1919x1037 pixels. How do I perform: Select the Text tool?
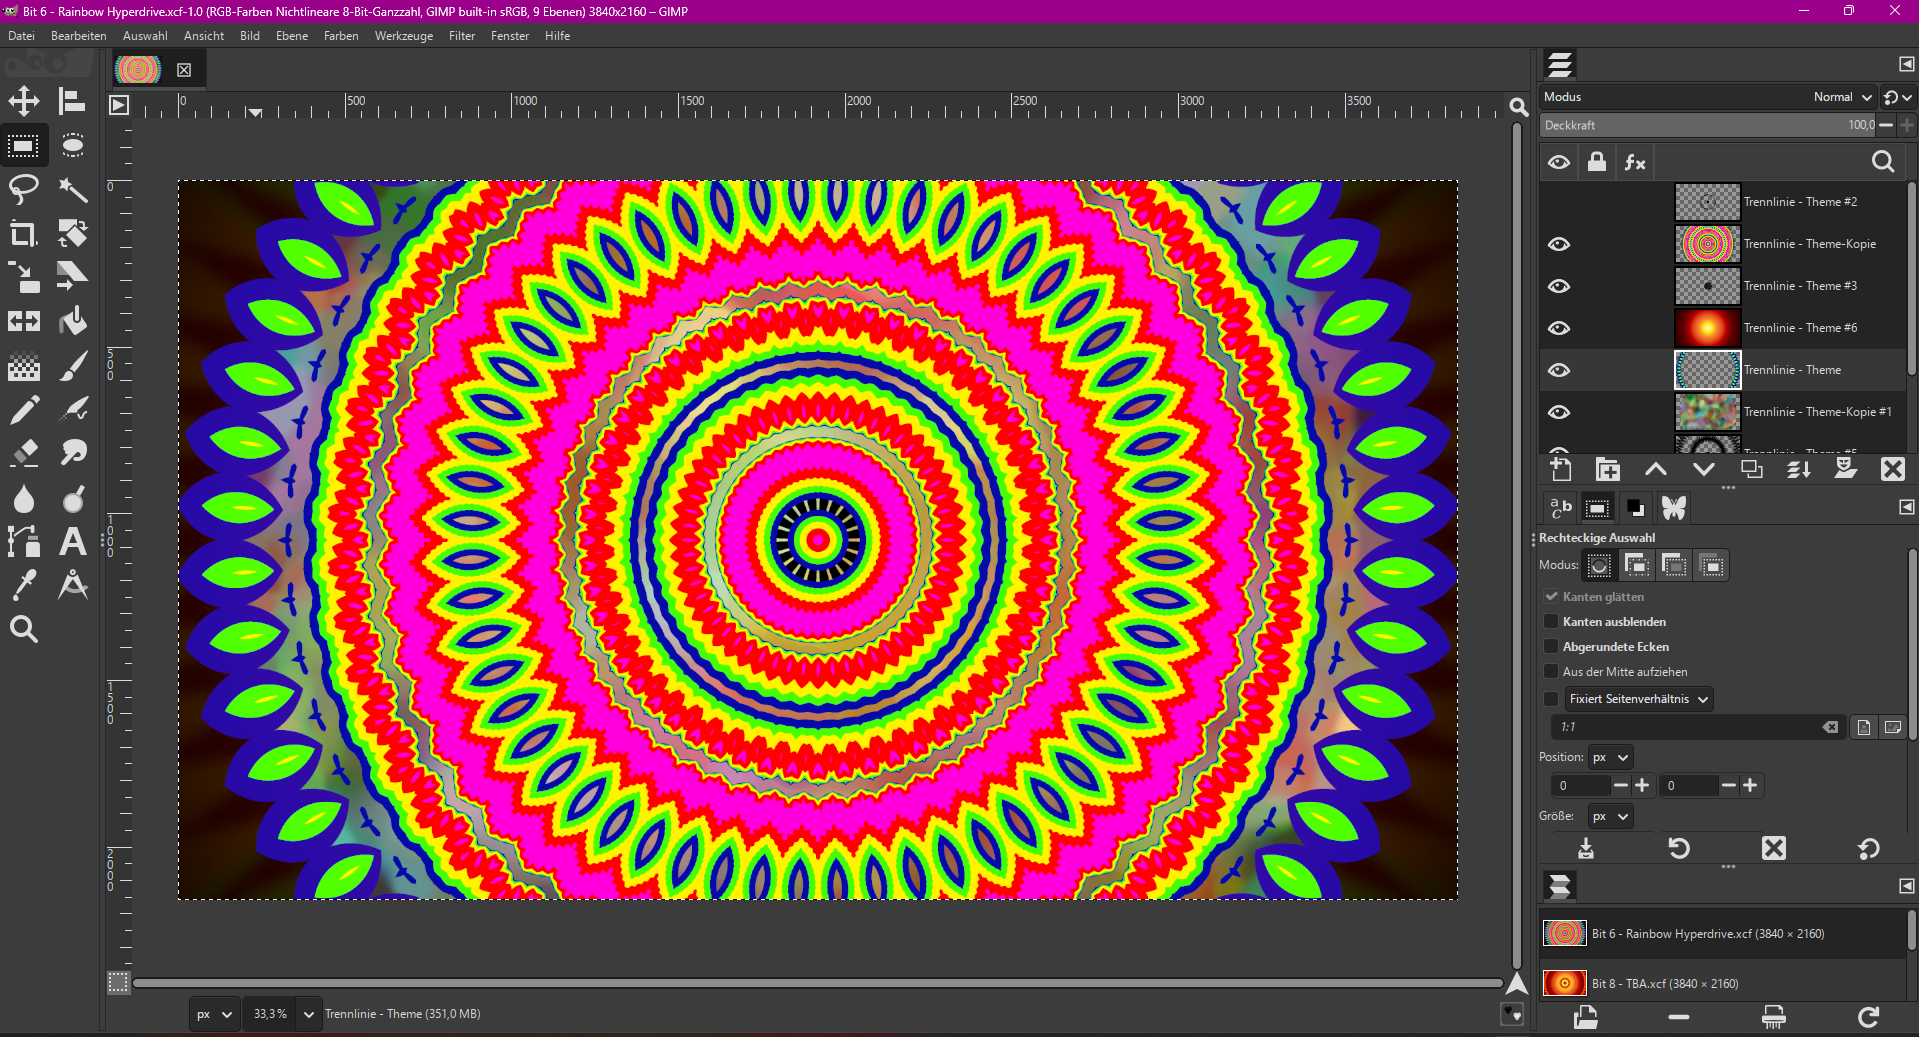[x=72, y=541]
